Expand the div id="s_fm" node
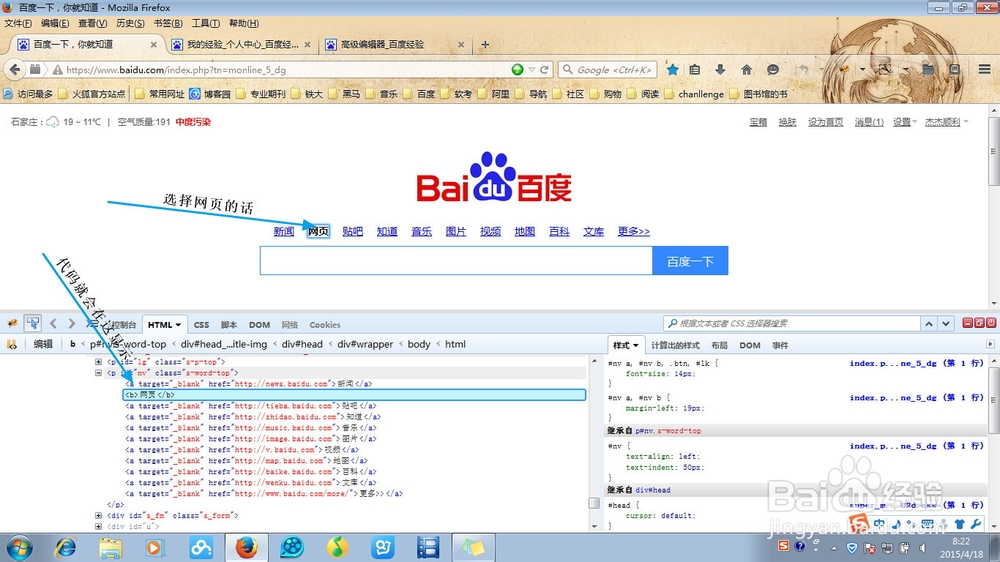This screenshot has width=1000, height=562. 98,515
